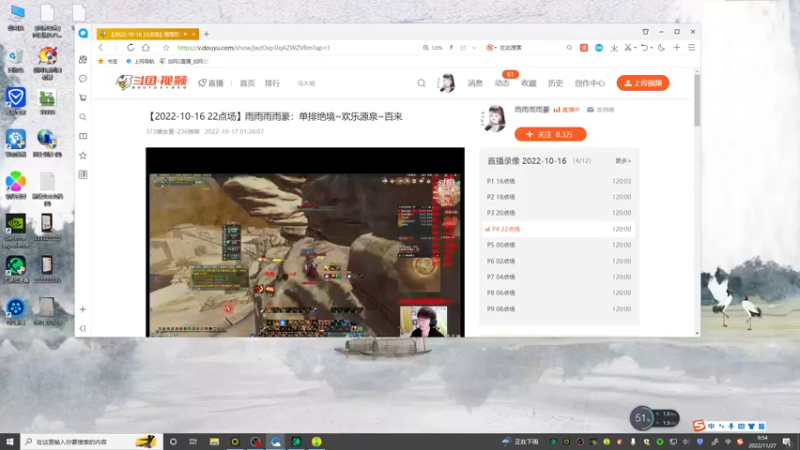The image size is (800, 450).
Task: Play recording P3 20点场
Action: (x=559, y=213)
